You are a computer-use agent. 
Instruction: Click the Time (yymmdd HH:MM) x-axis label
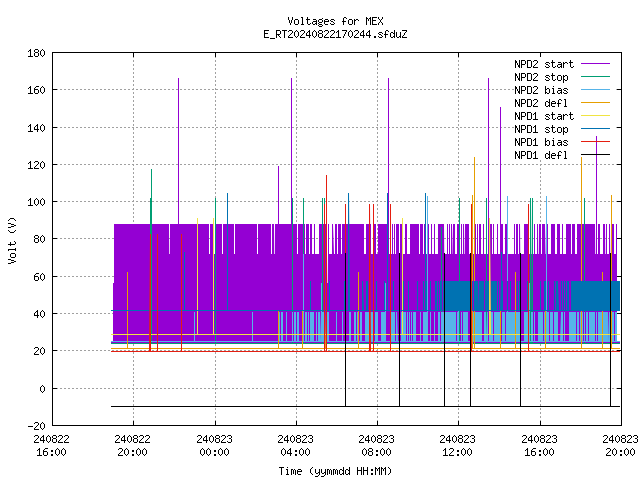click(x=335, y=471)
